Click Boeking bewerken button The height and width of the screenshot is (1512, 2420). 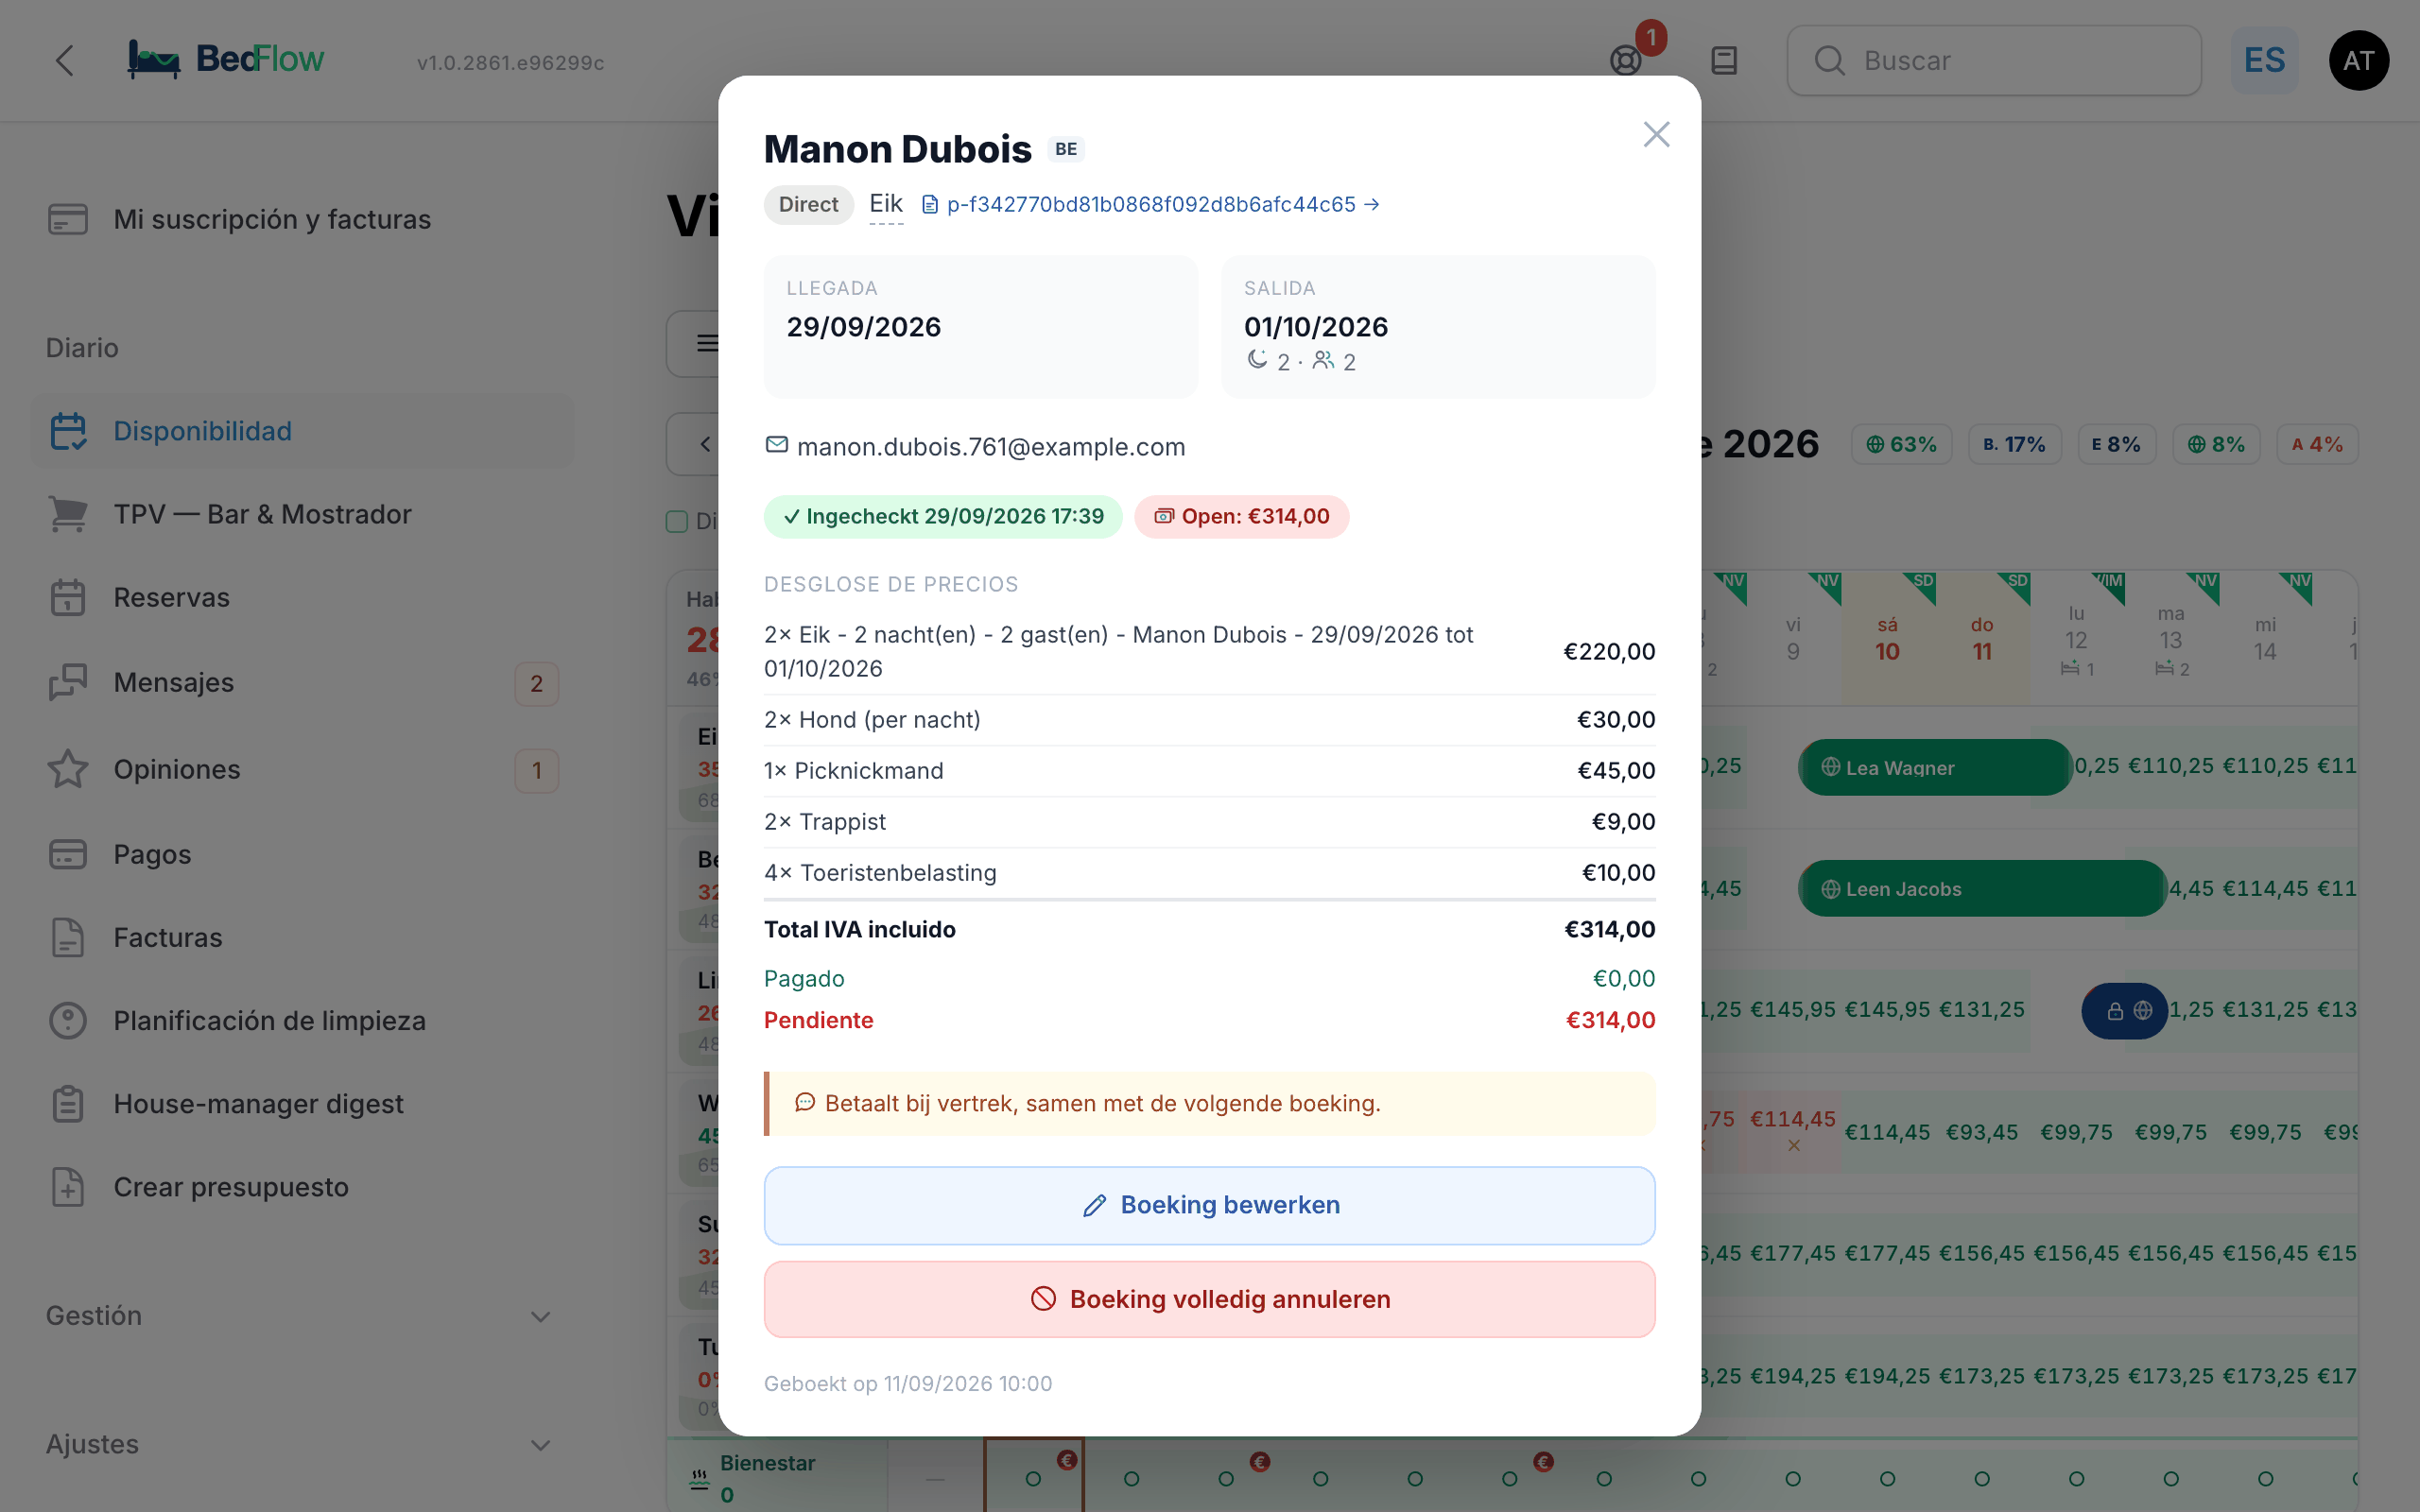[x=1209, y=1205]
